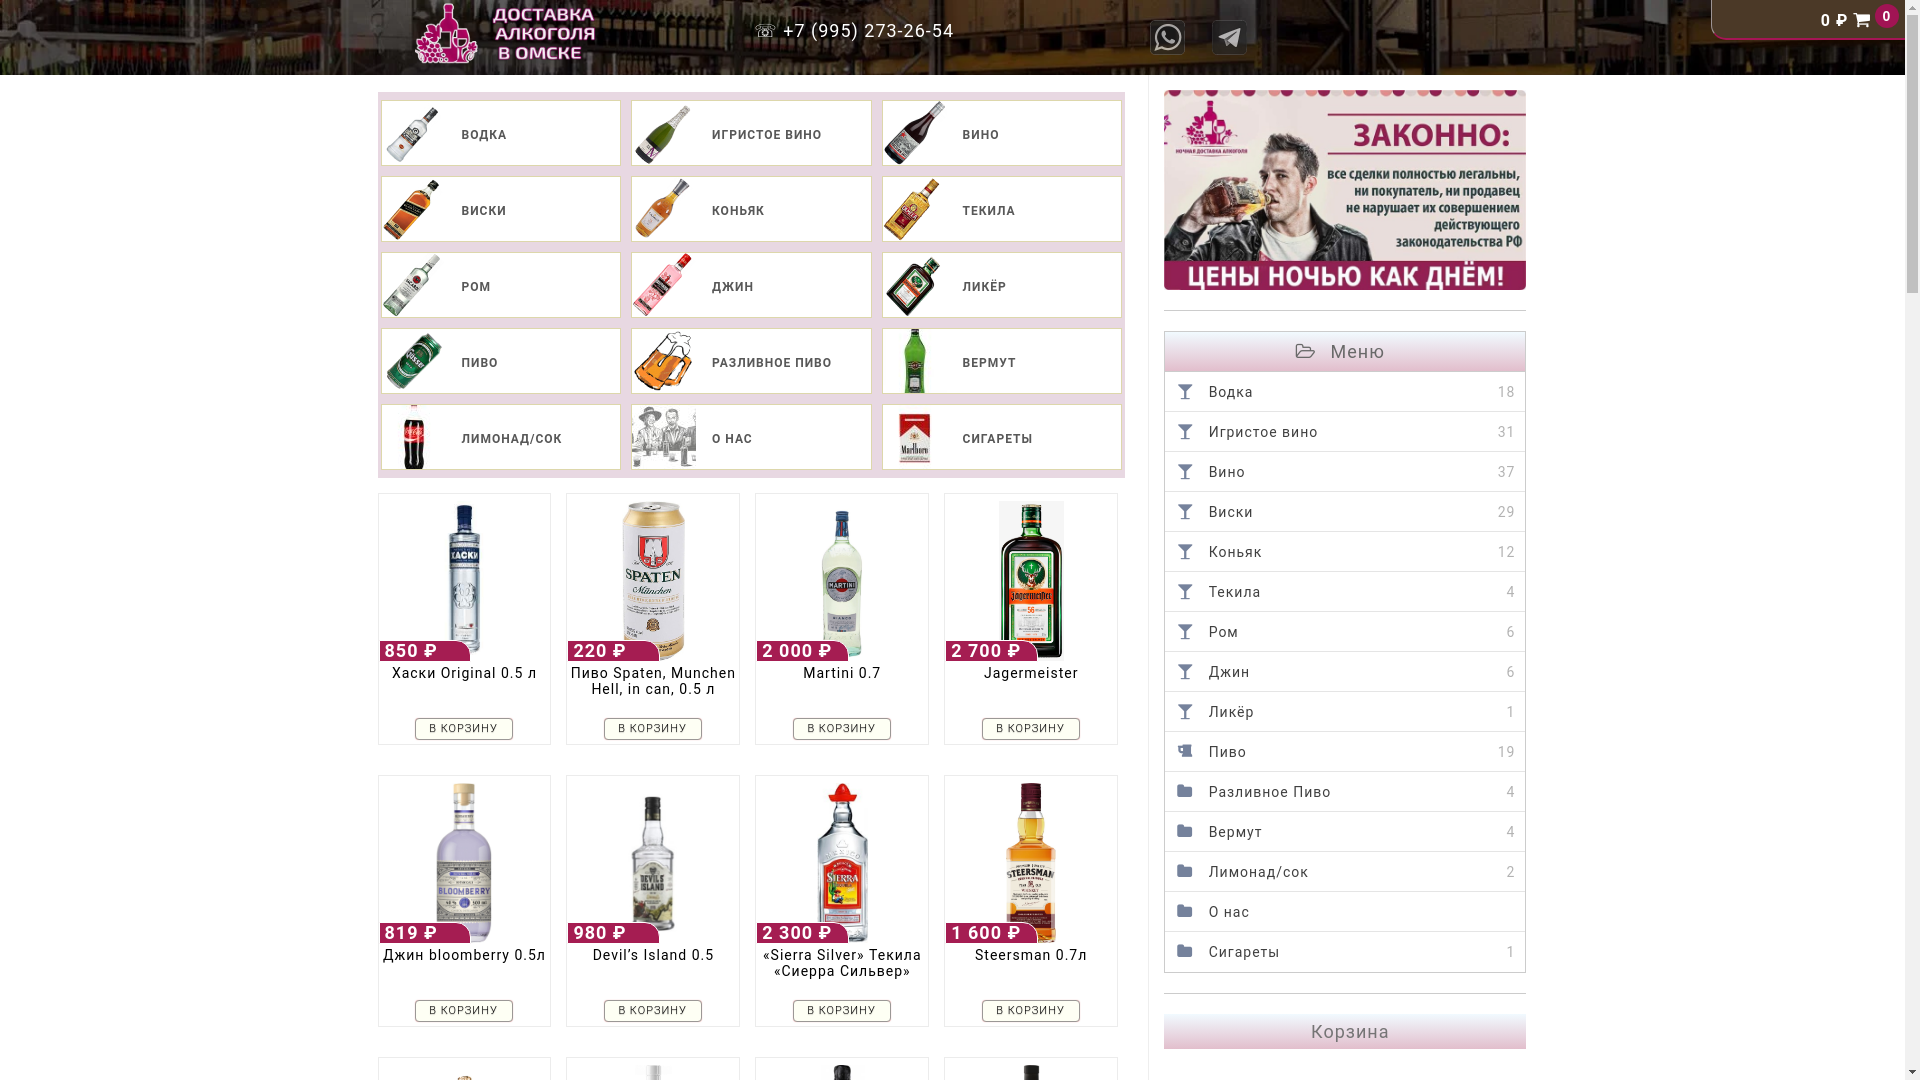Select Джин in sidebar menu
The width and height of the screenshot is (1920, 1080).
[1344, 672]
